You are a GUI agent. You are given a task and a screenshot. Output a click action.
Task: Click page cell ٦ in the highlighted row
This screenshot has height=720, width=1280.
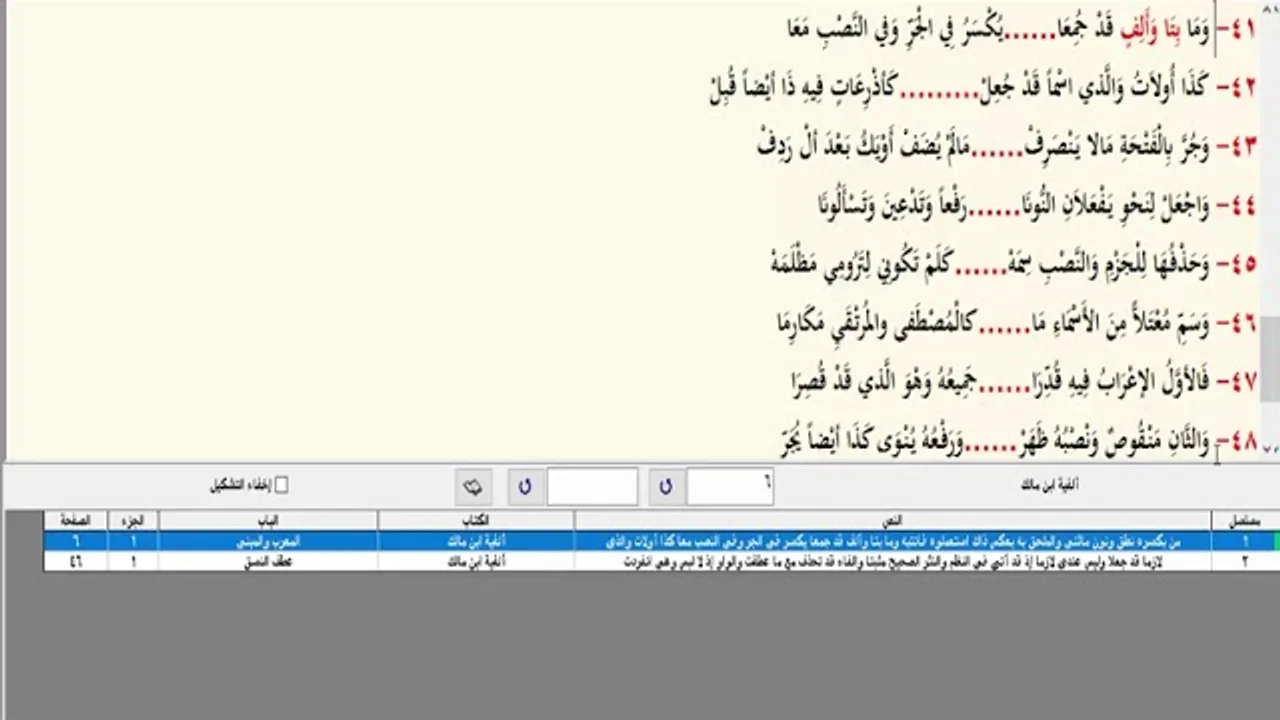pos(75,541)
